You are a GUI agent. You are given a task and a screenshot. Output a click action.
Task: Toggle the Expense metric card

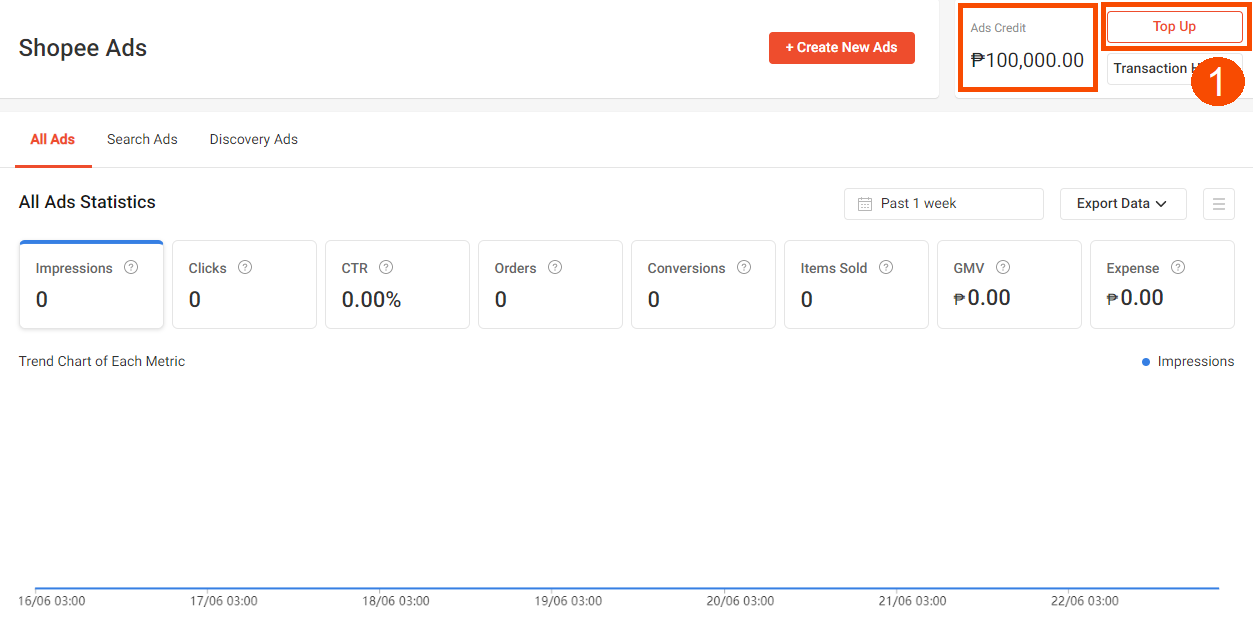1162,285
